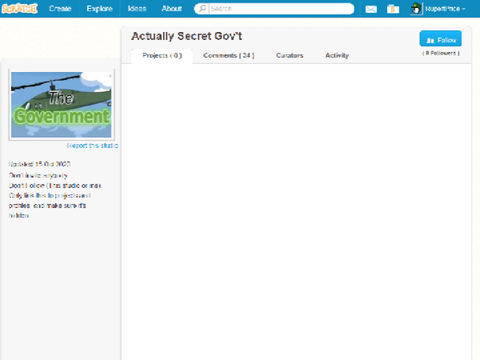Click the Report this studio link
Viewport: 480px width, 360px height.
(x=92, y=146)
